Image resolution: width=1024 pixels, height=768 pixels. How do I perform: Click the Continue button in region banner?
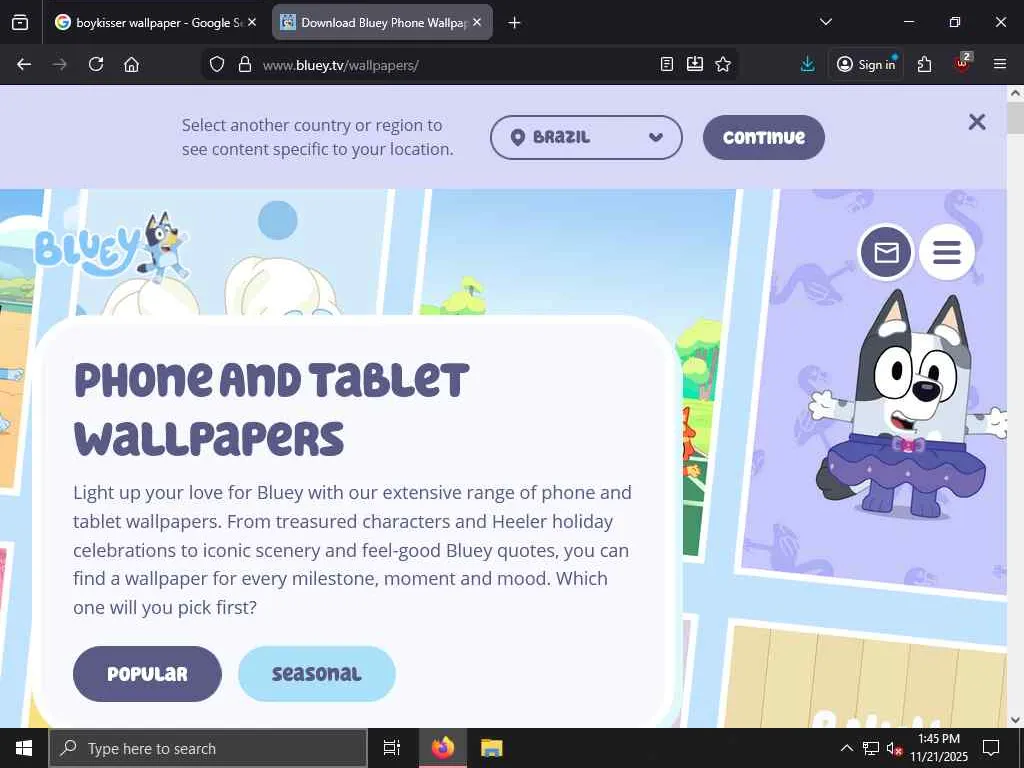(x=763, y=137)
